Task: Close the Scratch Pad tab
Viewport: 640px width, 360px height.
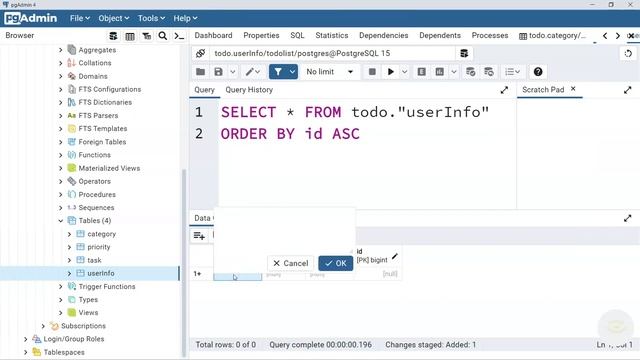Action: pyautogui.click(x=573, y=89)
